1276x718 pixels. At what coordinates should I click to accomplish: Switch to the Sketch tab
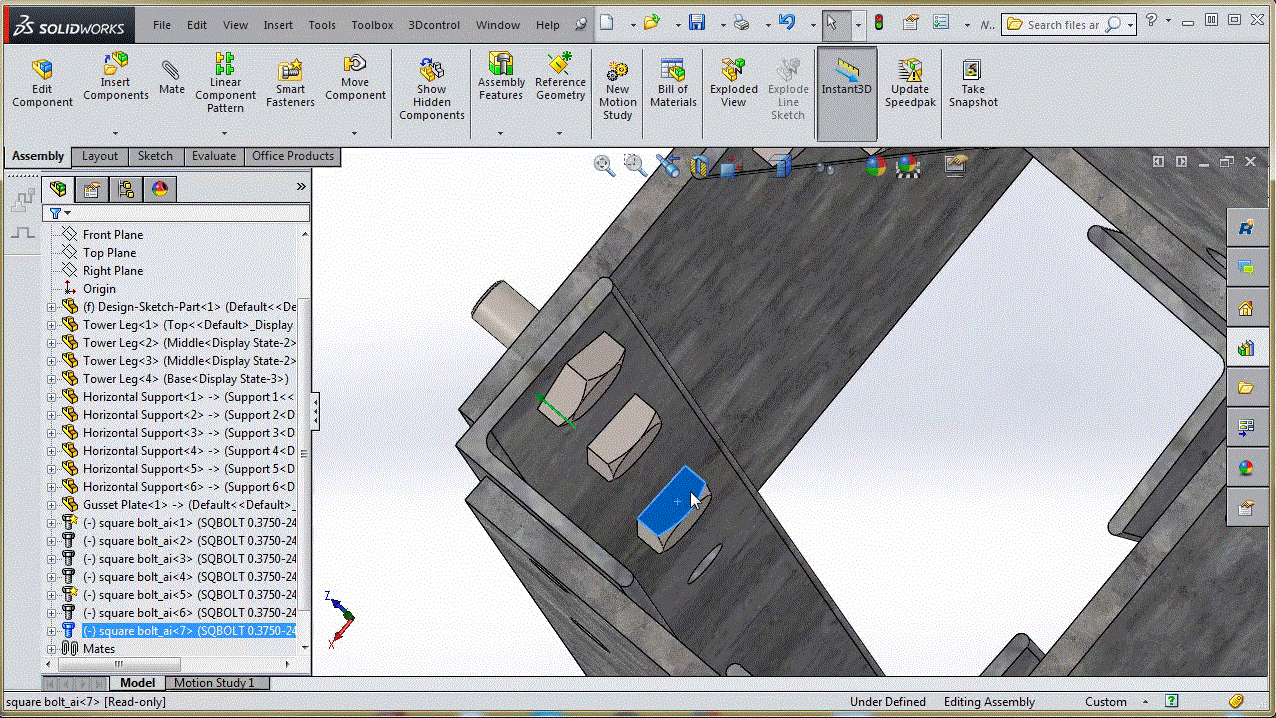click(x=155, y=156)
